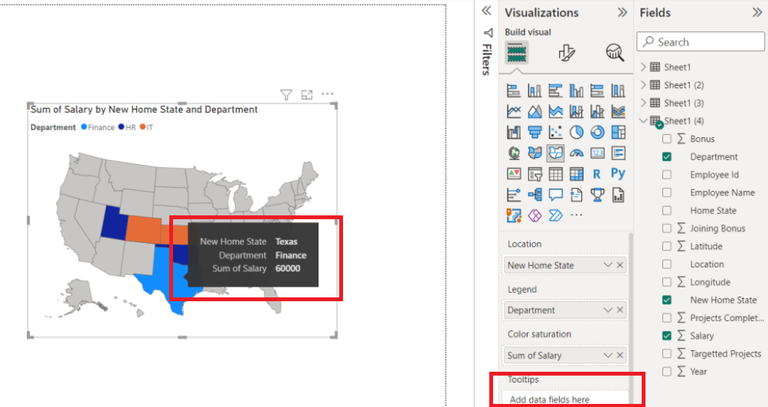
Task: Click the focus mode icon above map
Action: click(307, 95)
